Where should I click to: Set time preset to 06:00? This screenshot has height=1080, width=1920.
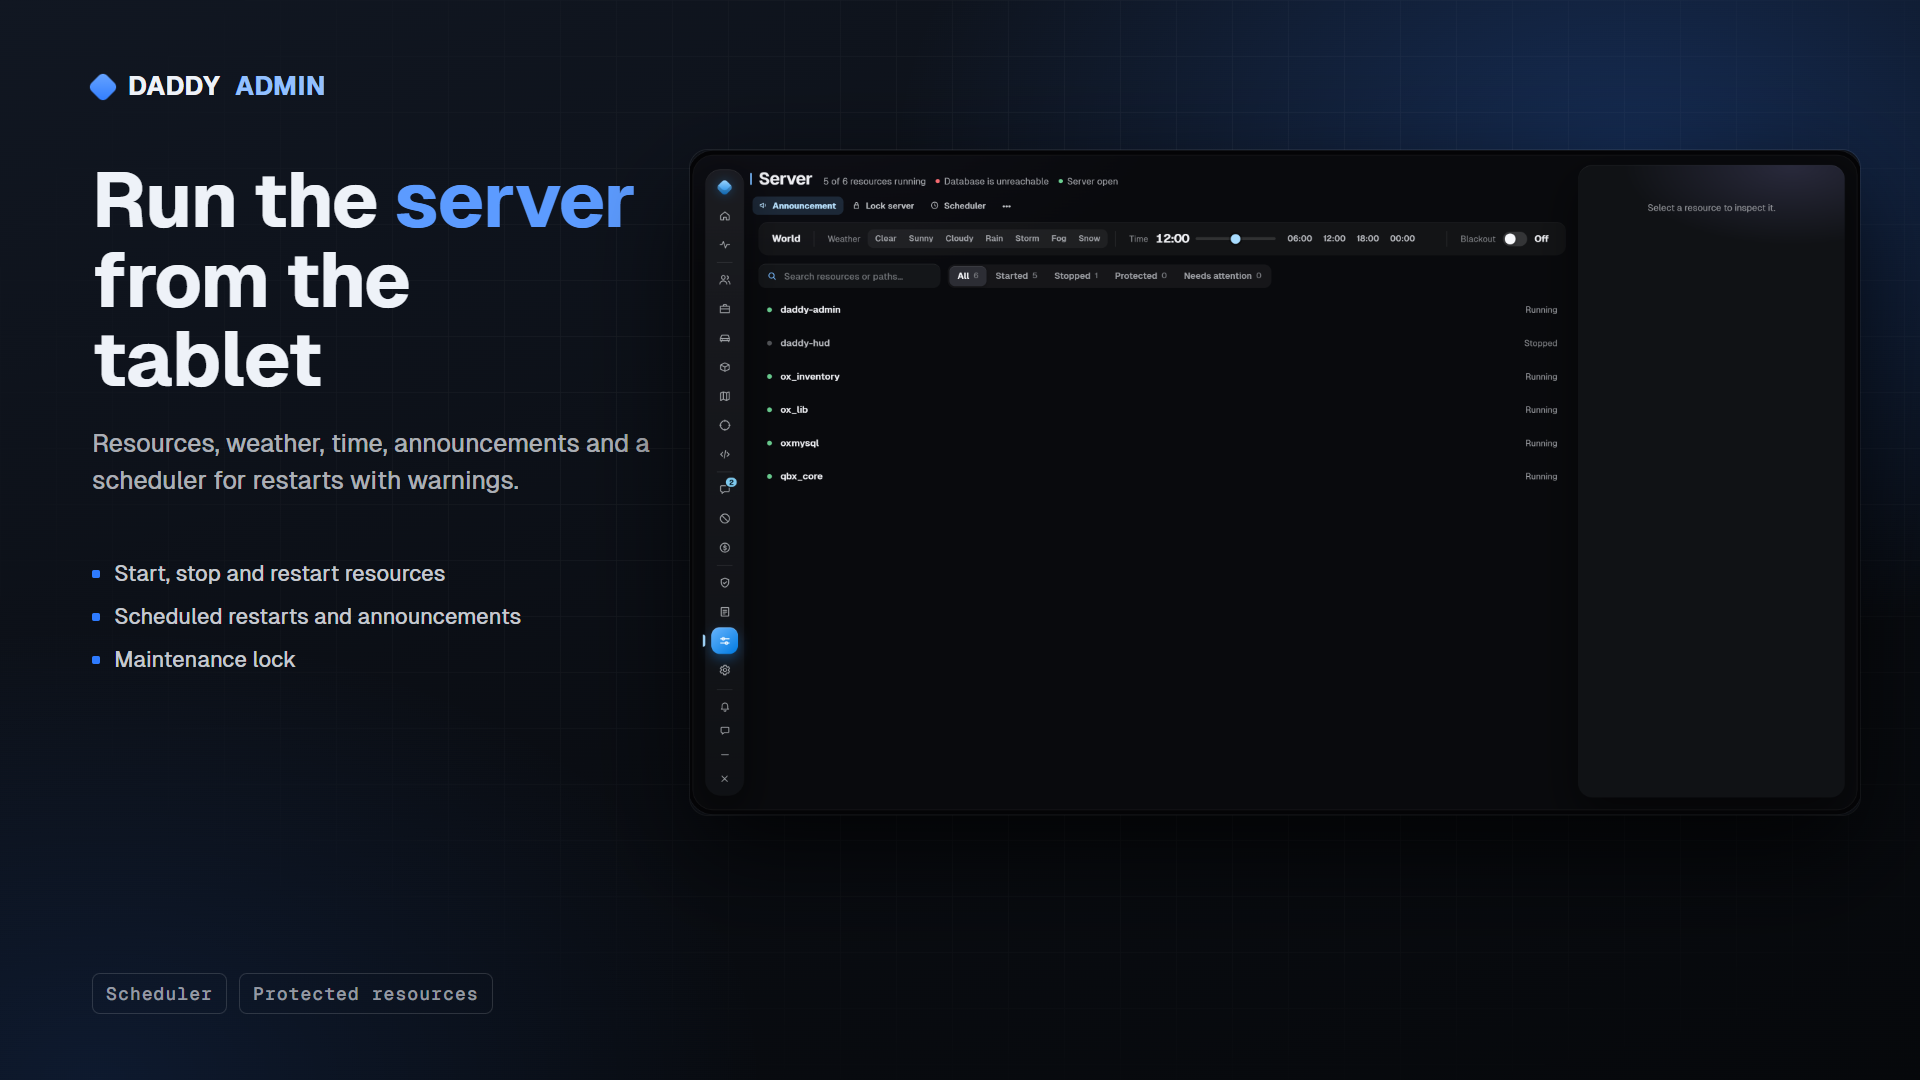tap(1299, 239)
